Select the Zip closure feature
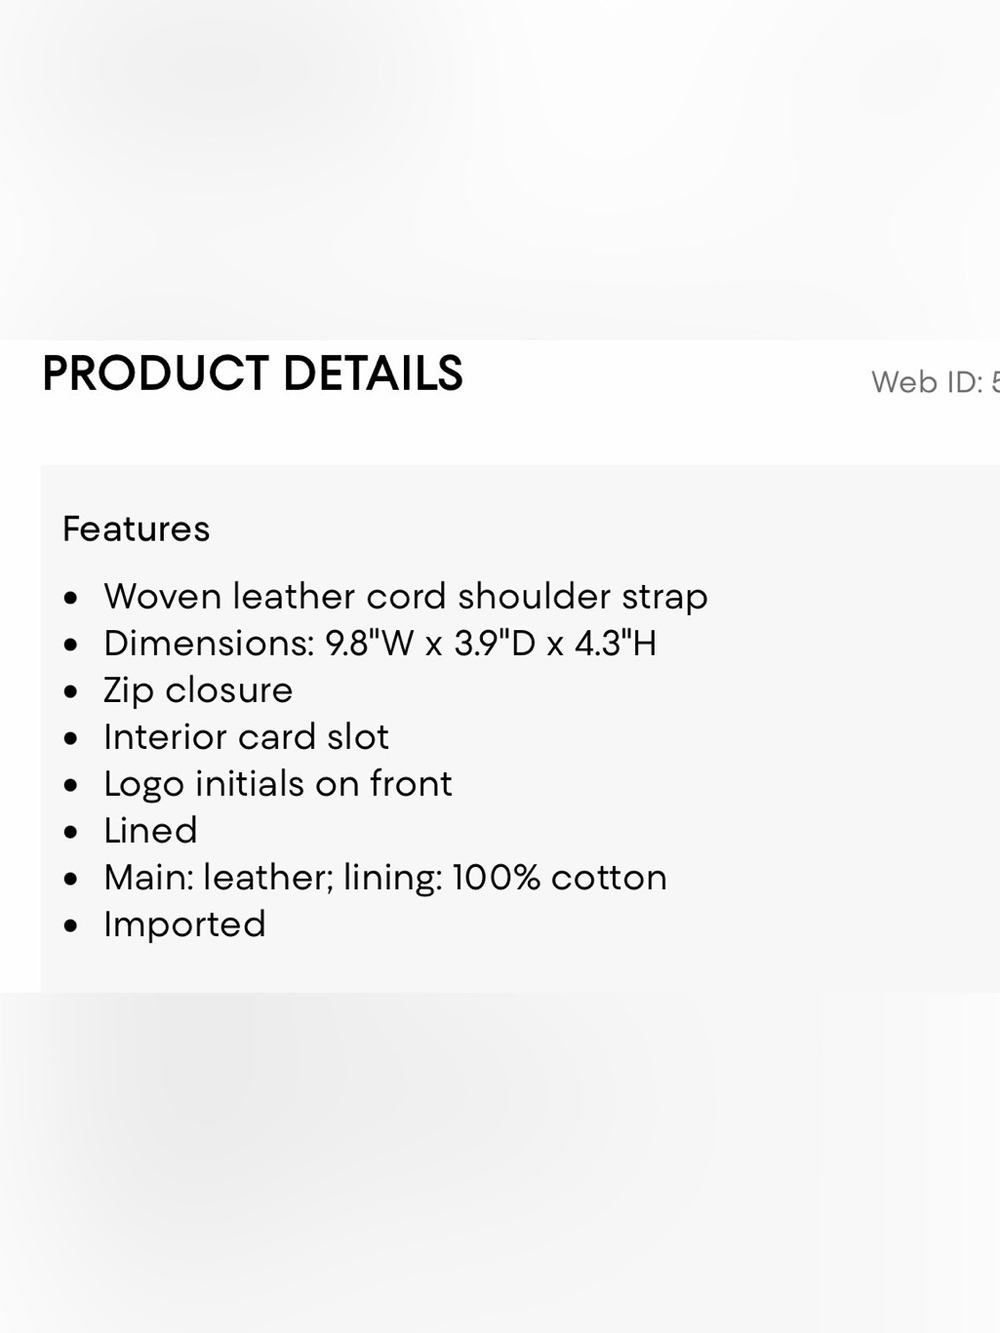1000x1333 pixels. pos(198,690)
